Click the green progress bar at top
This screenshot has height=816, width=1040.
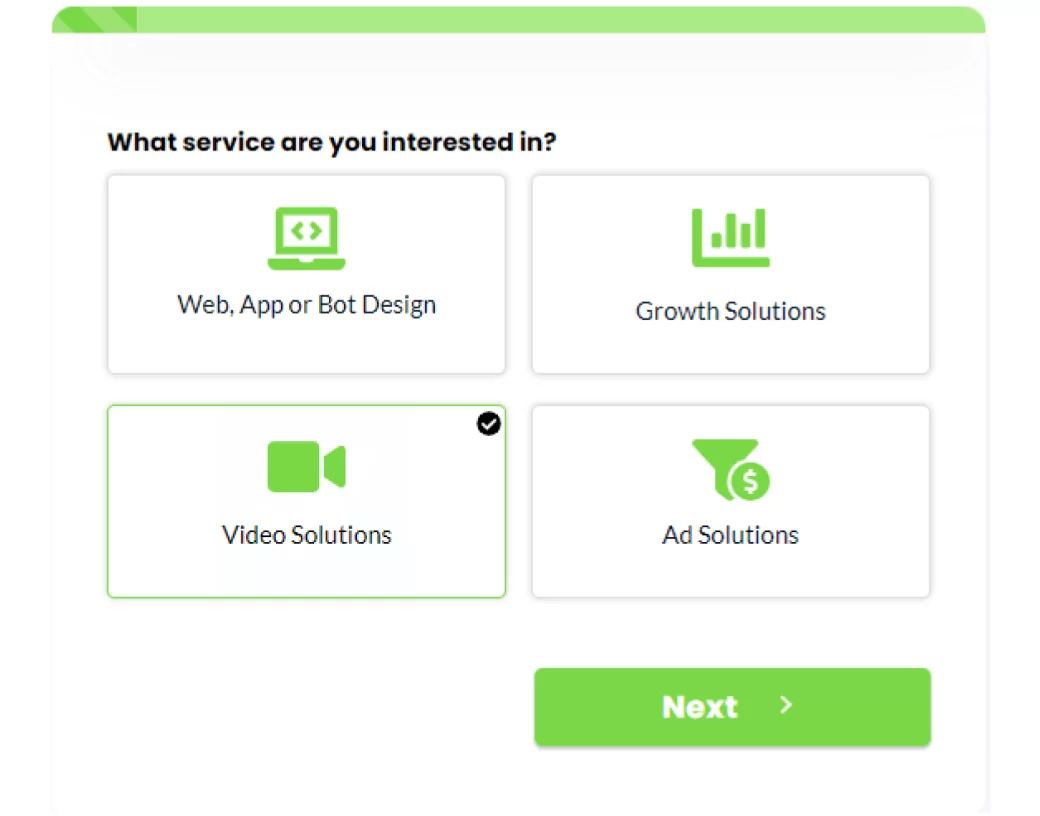[x=560, y=20]
